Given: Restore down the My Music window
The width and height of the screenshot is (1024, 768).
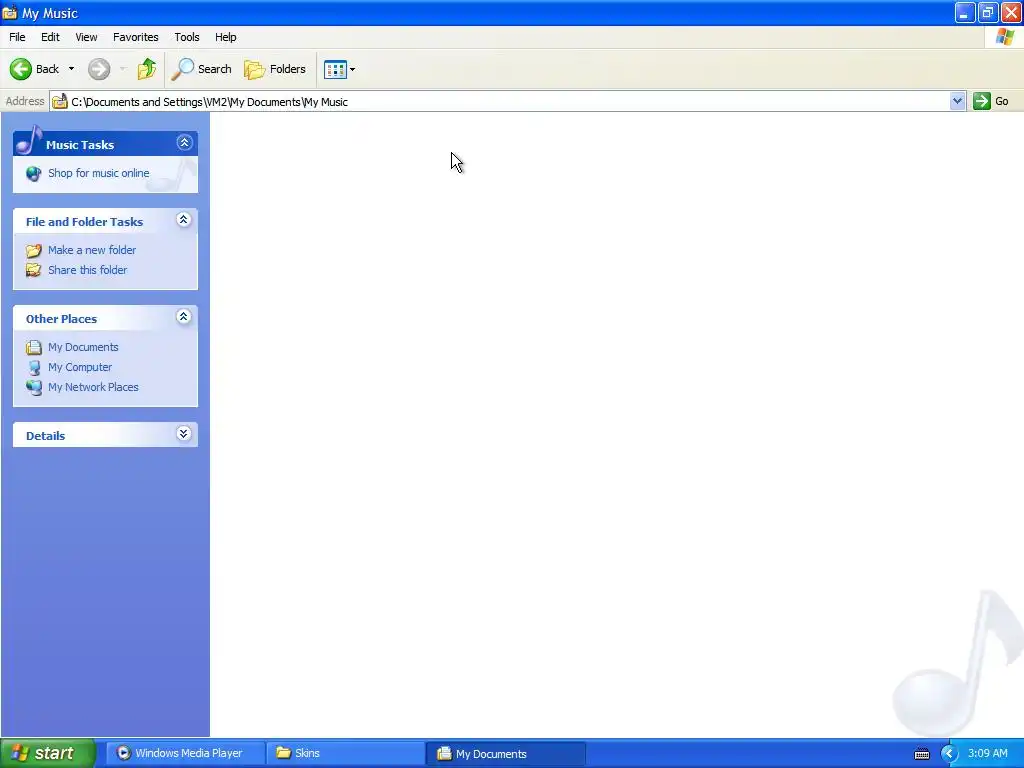Looking at the screenshot, I should click(x=987, y=12).
